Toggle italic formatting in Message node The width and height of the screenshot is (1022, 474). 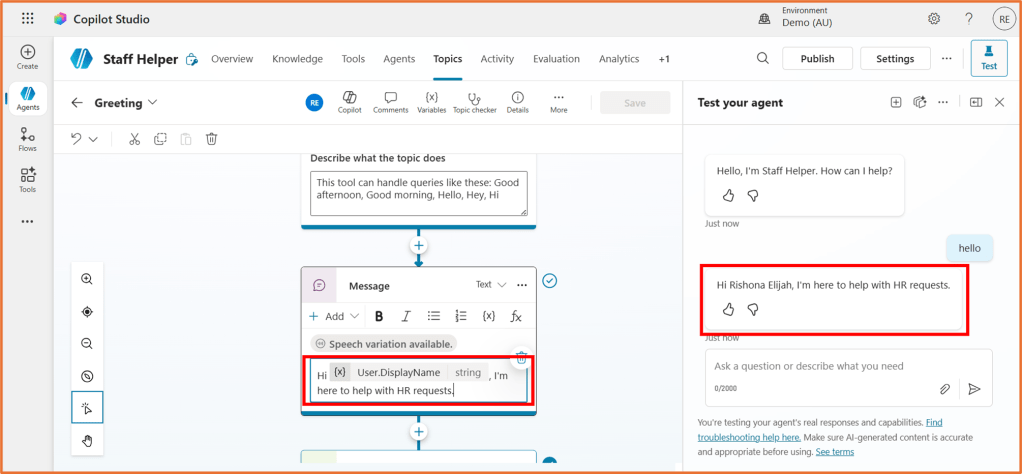(x=406, y=316)
